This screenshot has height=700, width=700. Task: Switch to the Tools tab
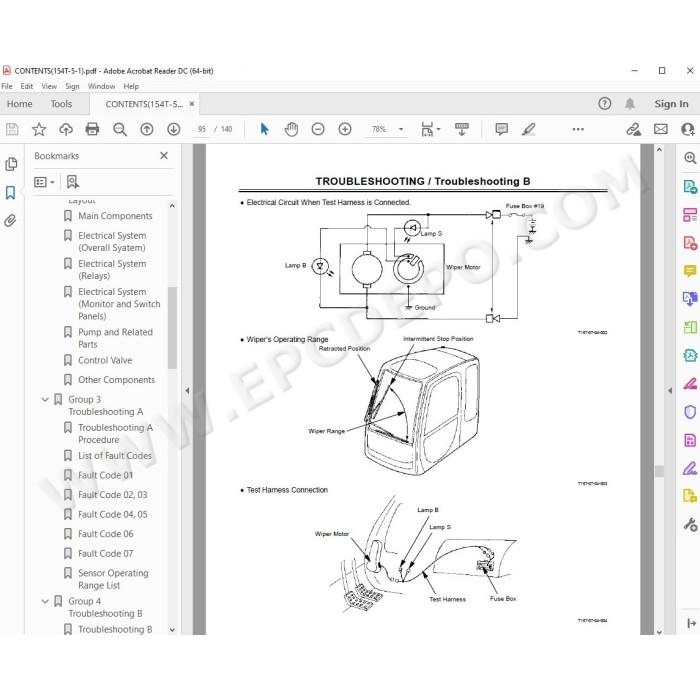(61, 104)
